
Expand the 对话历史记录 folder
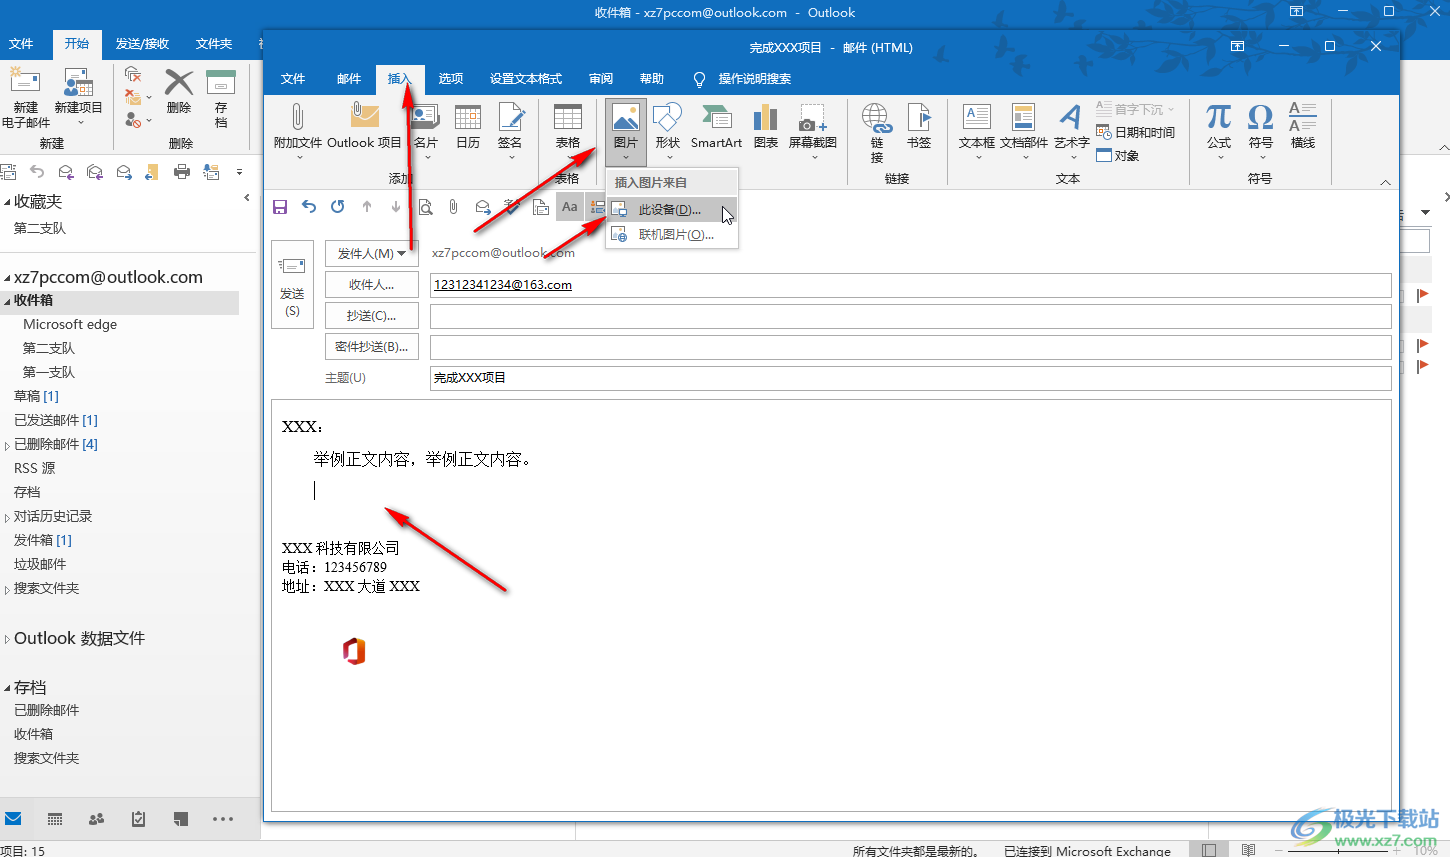coord(8,517)
